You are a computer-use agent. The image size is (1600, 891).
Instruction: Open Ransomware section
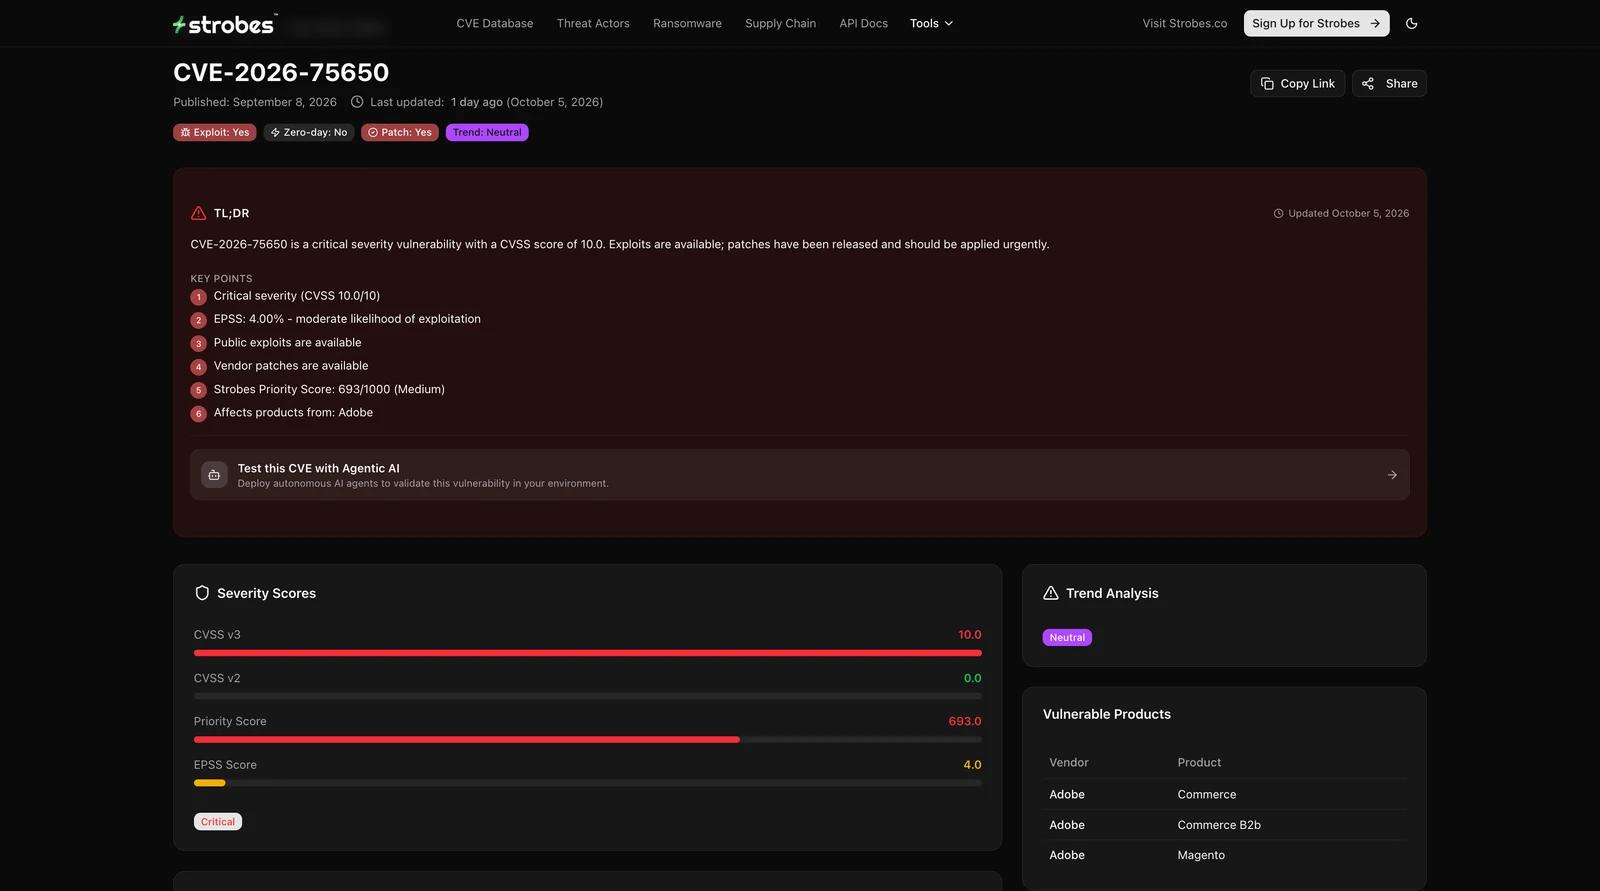pos(687,23)
